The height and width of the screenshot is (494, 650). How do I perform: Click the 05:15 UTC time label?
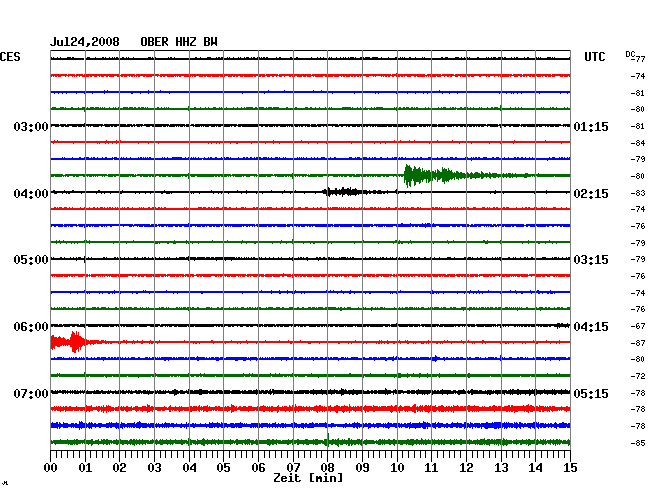pos(591,393)
